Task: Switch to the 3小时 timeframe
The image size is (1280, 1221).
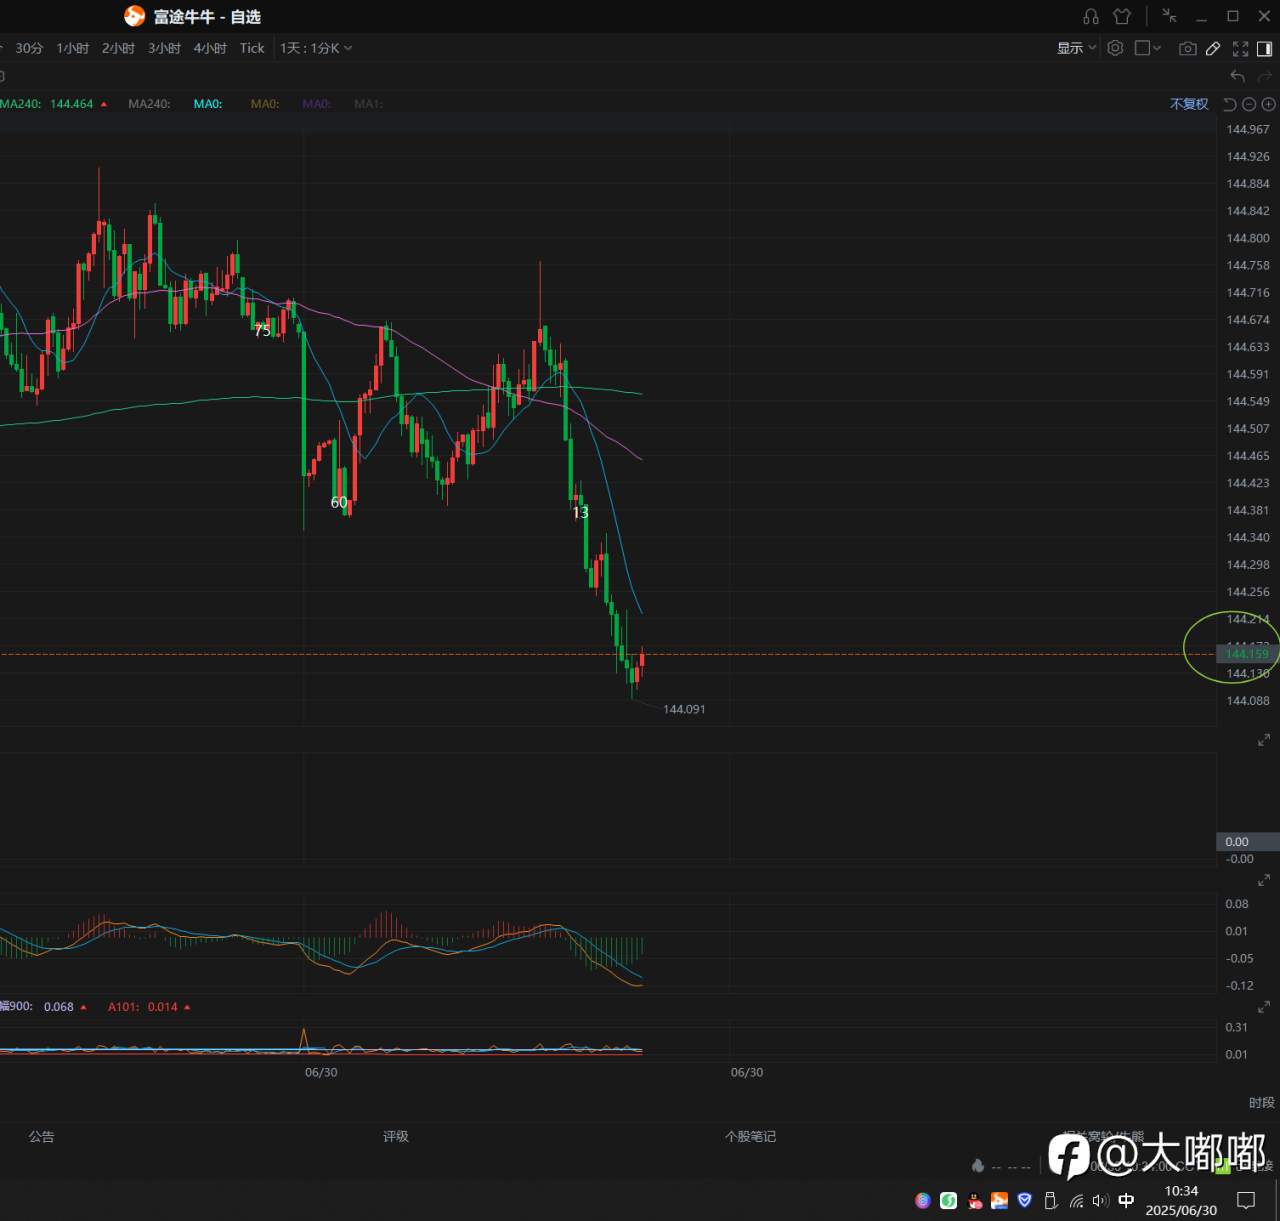Action: (x=164, y=48)
